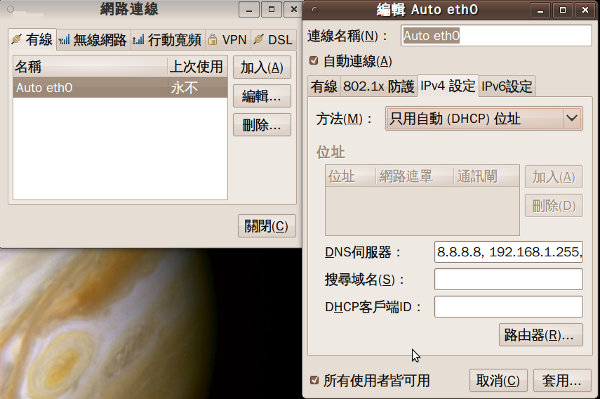This screenshot has height=399, width=600.
Task: Sort by the 名稱 column header
Action: coord(90,67)
